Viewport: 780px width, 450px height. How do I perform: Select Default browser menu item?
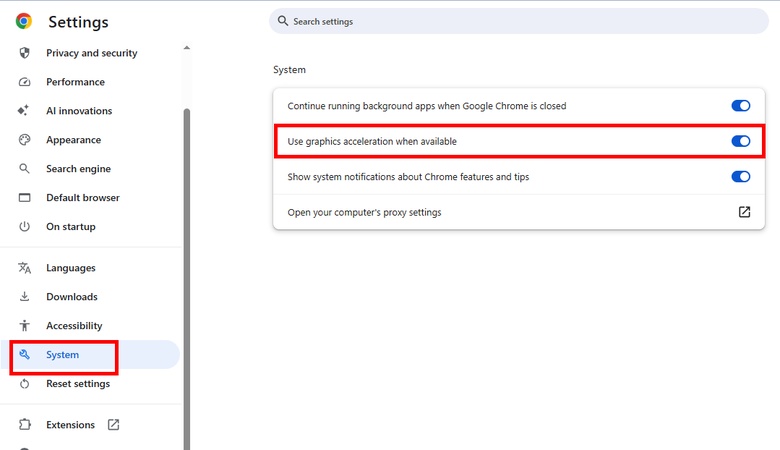83,197
